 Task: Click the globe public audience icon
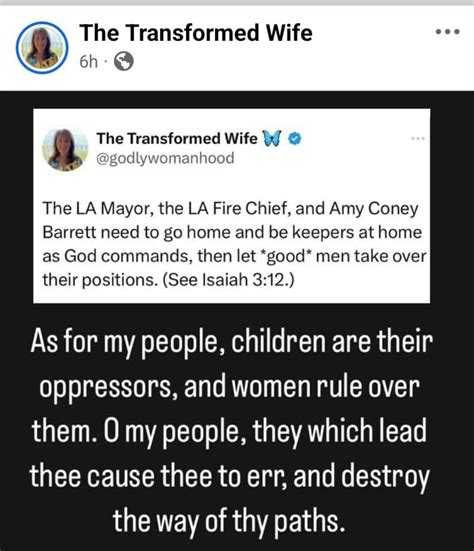point(124,61)
